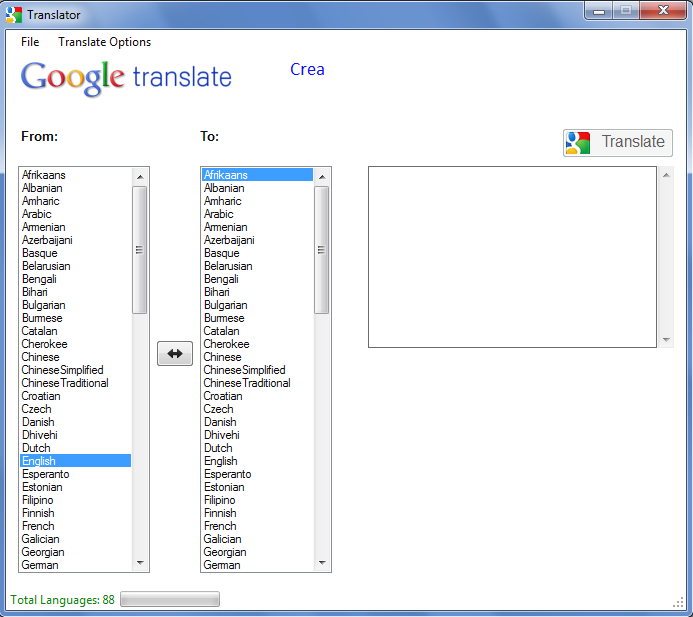Select Bulgarian in the From list
Viewport: 693px width, 617px height.
tap(76, 305)
